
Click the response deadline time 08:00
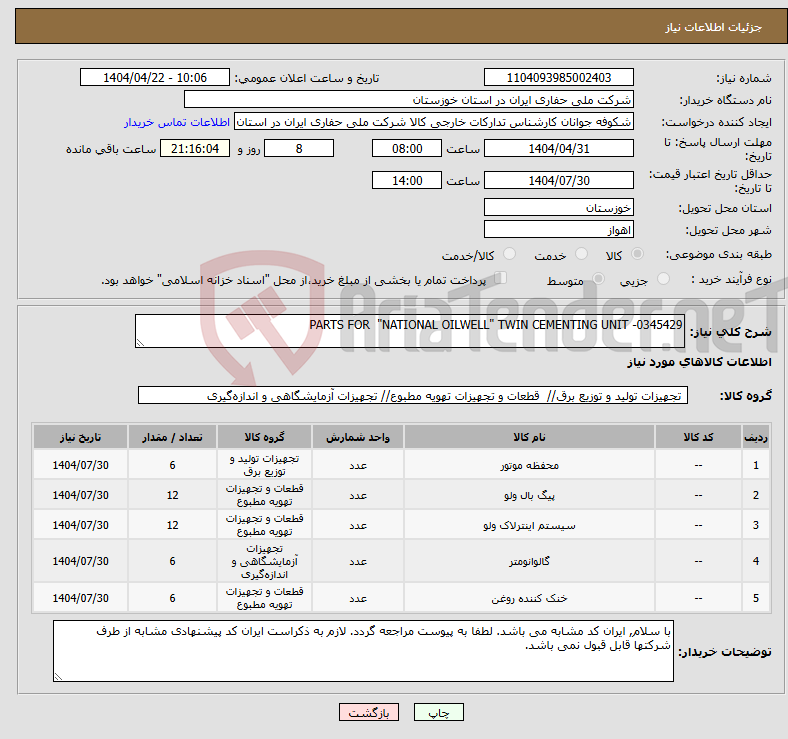click(x=407, y=148)
